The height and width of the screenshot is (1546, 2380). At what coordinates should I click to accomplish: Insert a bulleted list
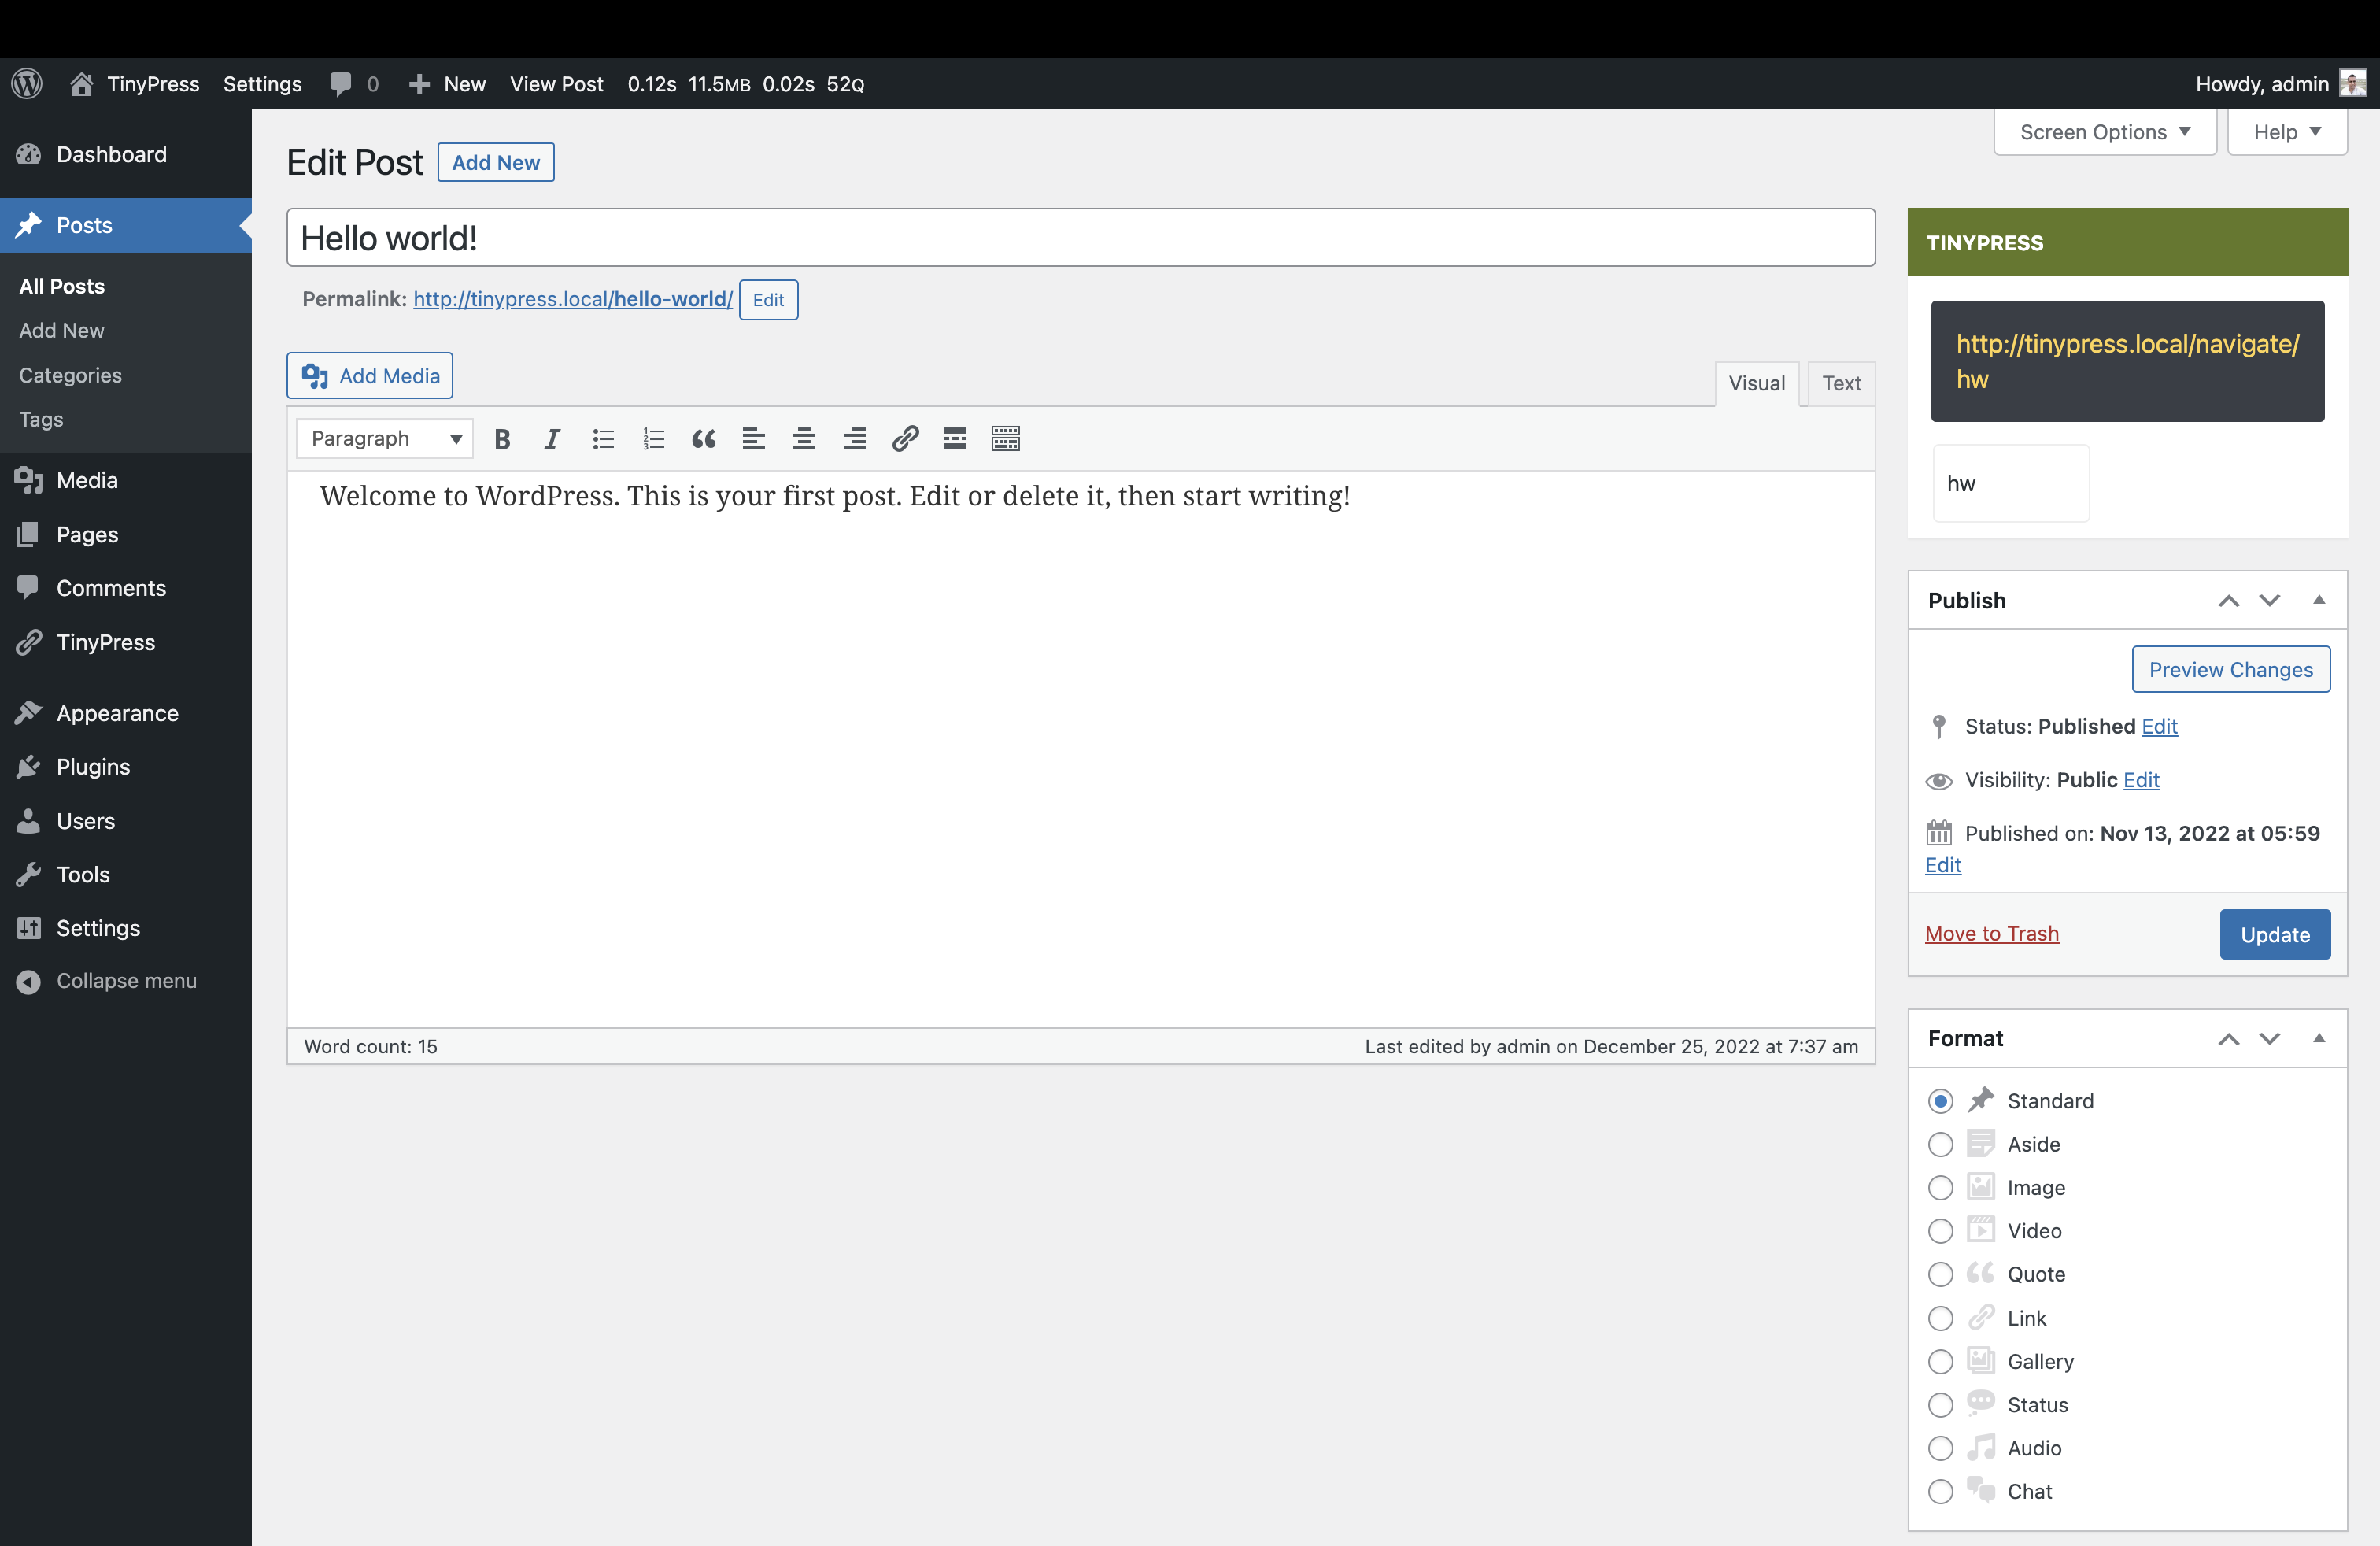tap(603, 439)
